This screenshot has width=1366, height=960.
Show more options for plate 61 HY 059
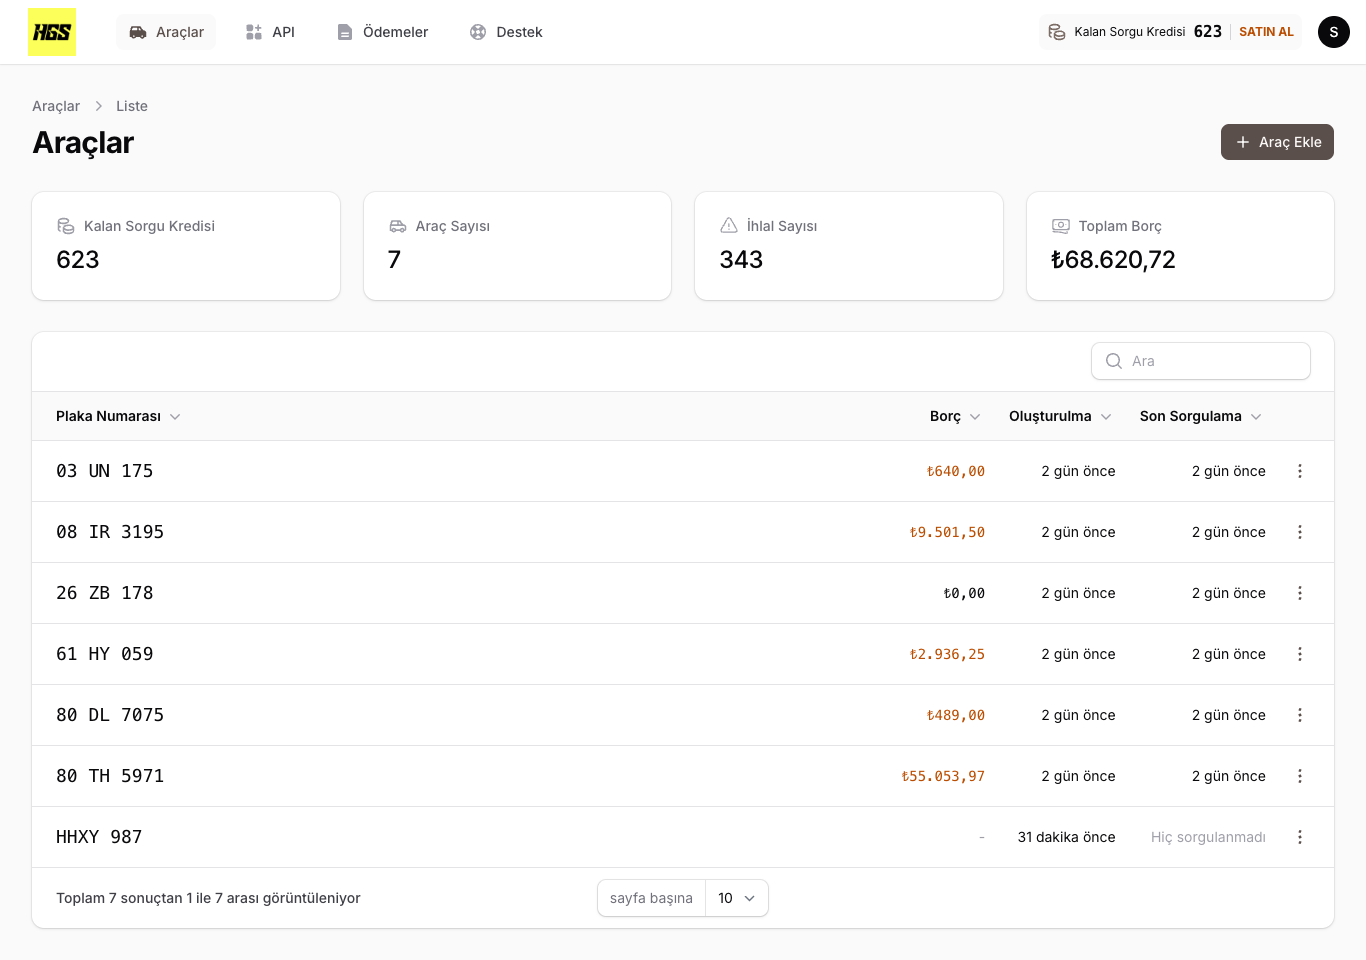coord(1299,654)
